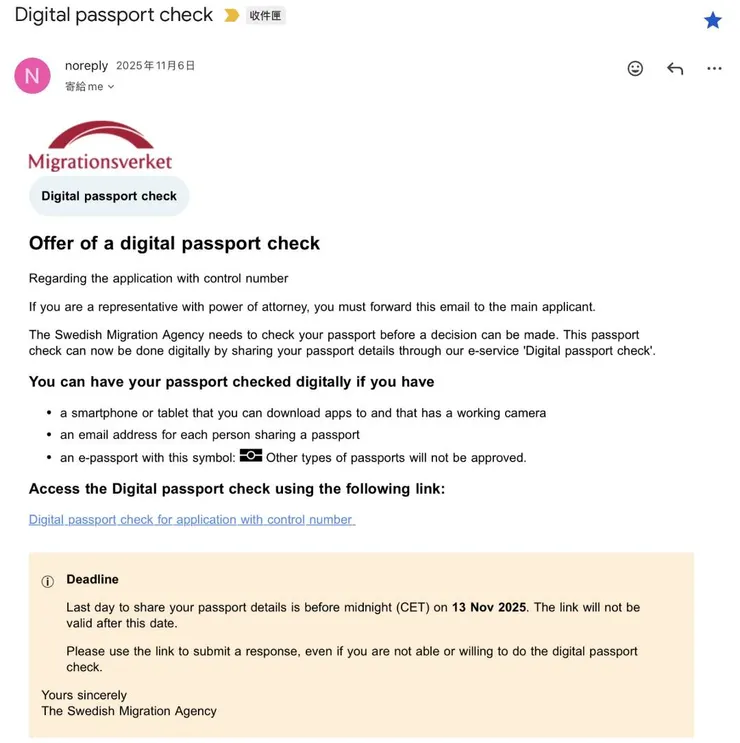This screenshot has width=740, height=743.
Task: Click the Offer of a digital passport check heading
Action: 174,243
